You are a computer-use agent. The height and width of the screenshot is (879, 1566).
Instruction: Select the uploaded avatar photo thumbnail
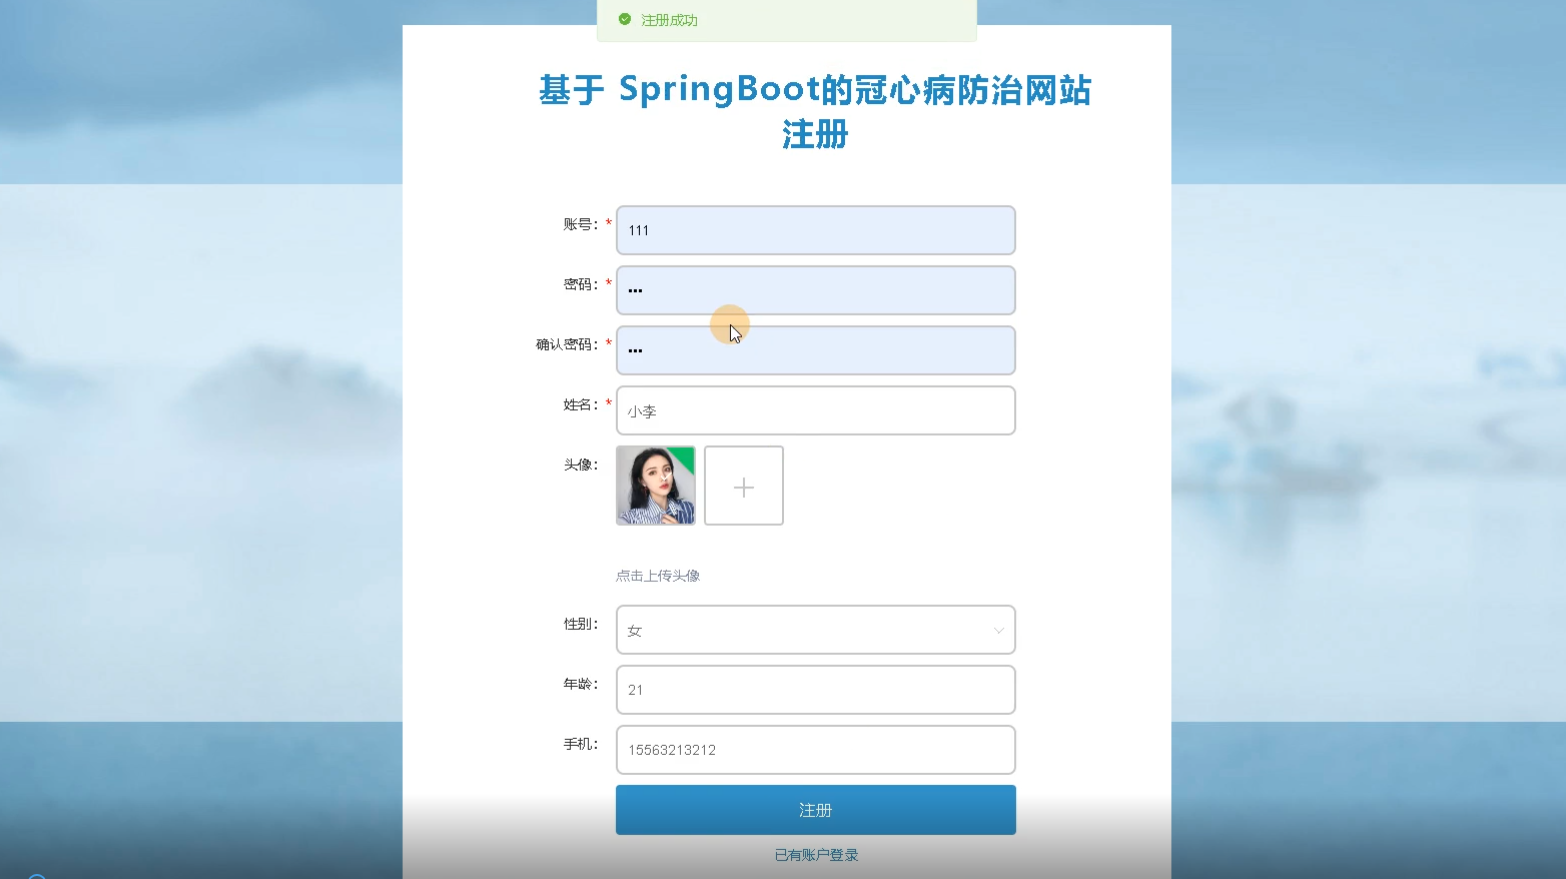click(656, 485)
